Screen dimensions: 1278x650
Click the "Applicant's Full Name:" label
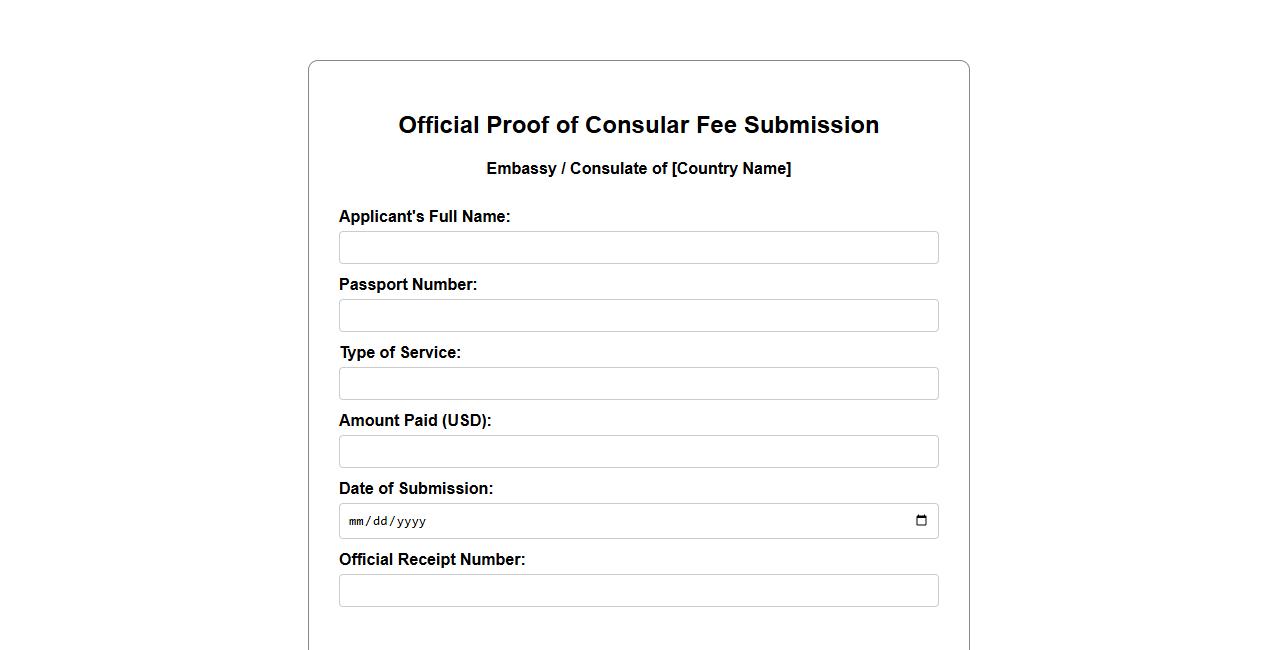point(424,217)
